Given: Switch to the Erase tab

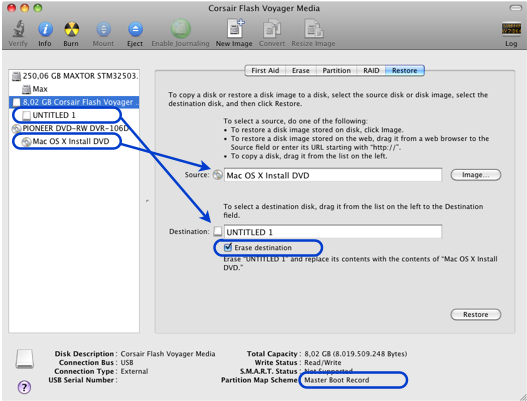Looking at the screenshot, I should click(x=300, y=71).
